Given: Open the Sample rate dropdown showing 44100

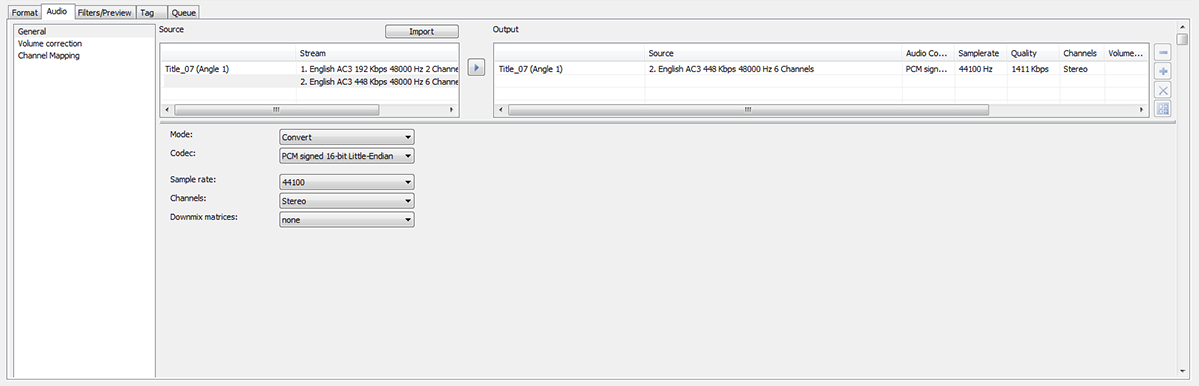Looking at the screenshot, I should [347, 183].
